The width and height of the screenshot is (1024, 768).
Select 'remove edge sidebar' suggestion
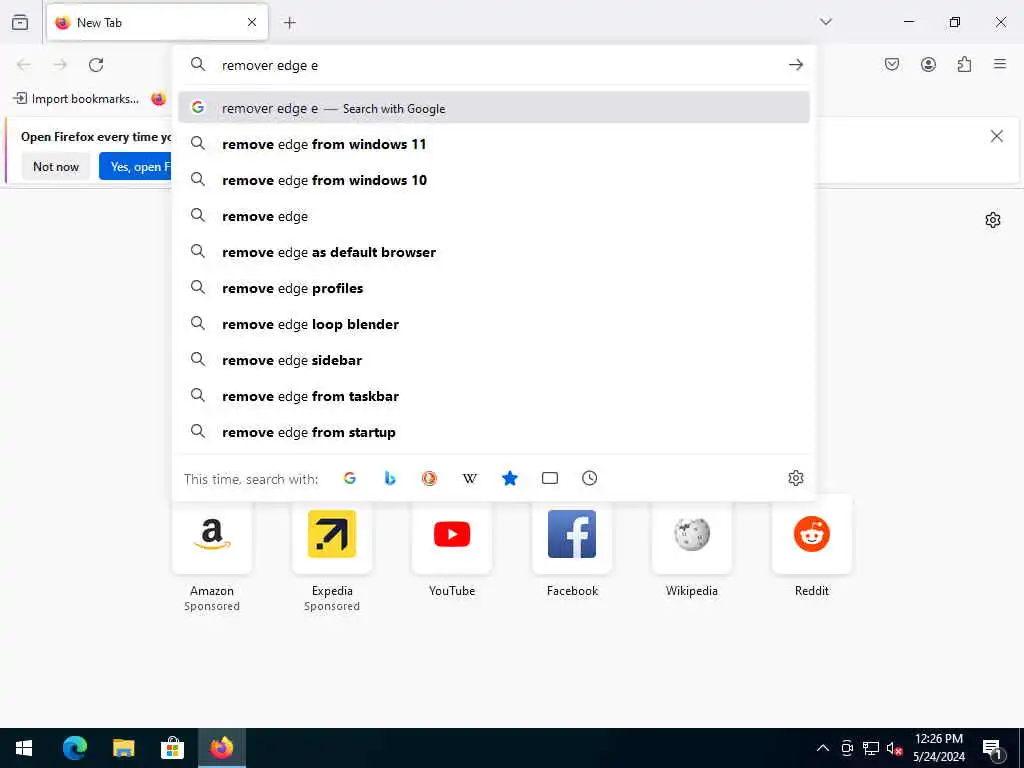click(494, 360)
